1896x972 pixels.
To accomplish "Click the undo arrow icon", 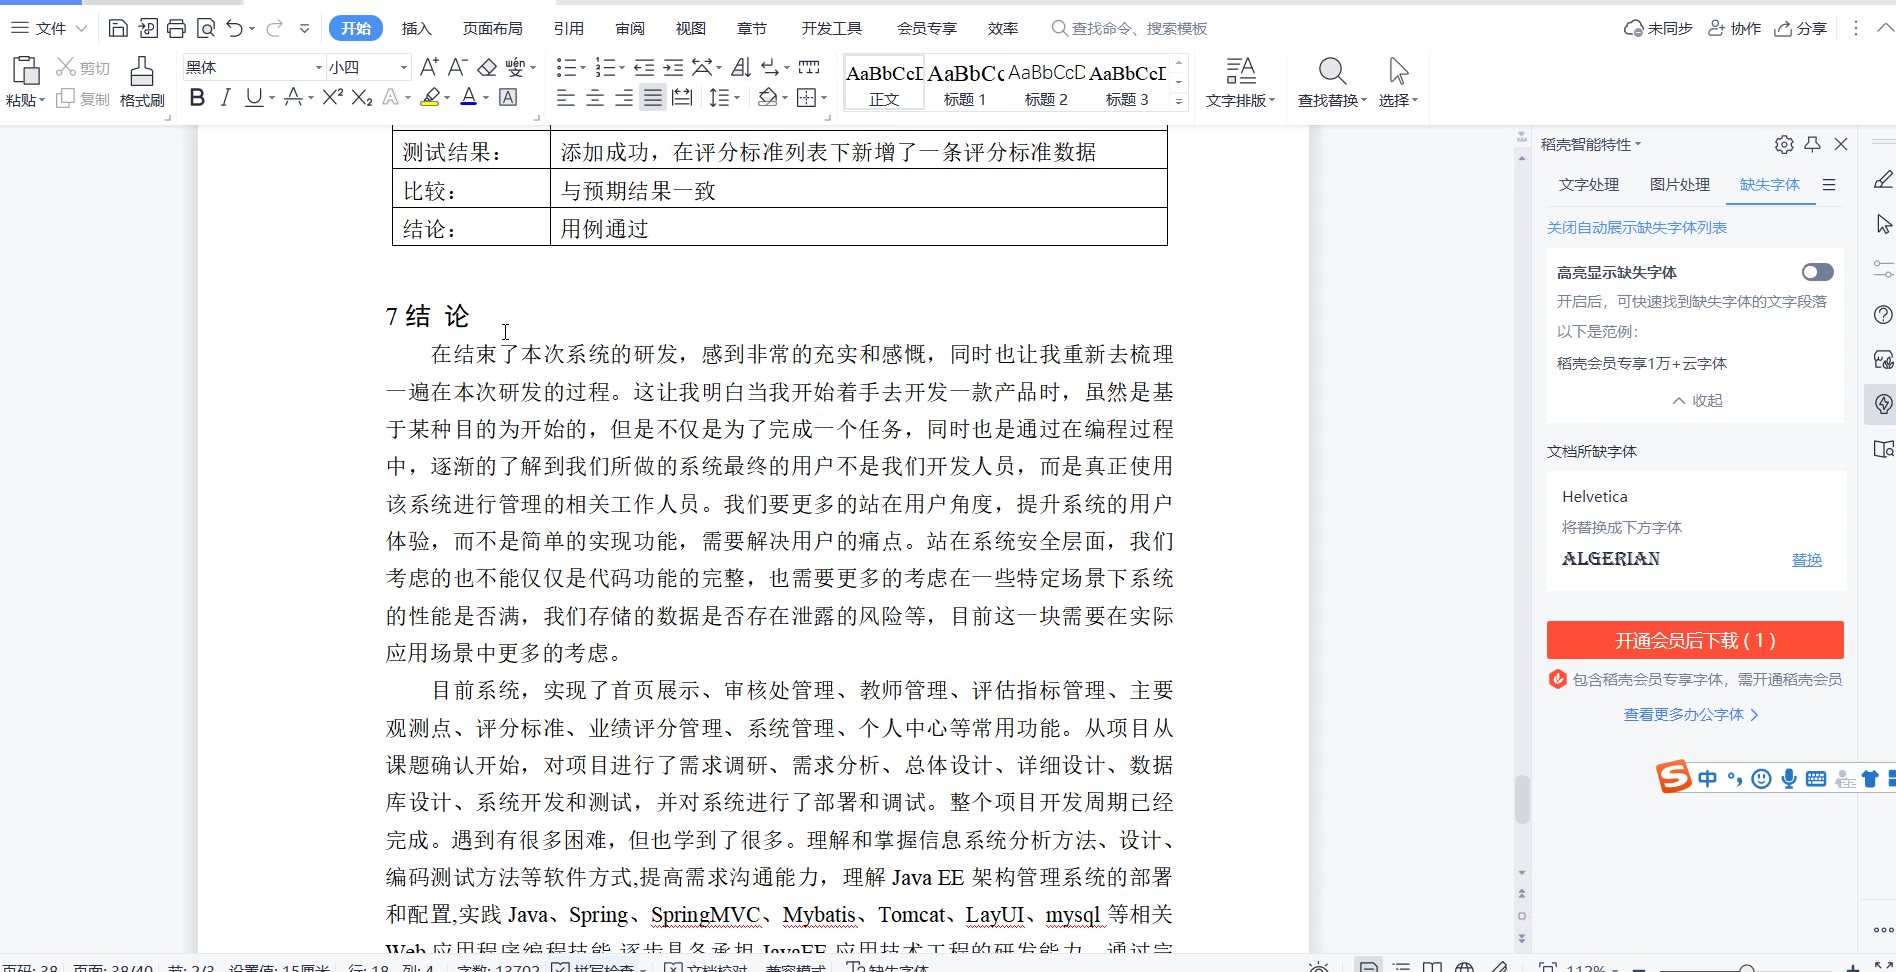I will point(234,28).
